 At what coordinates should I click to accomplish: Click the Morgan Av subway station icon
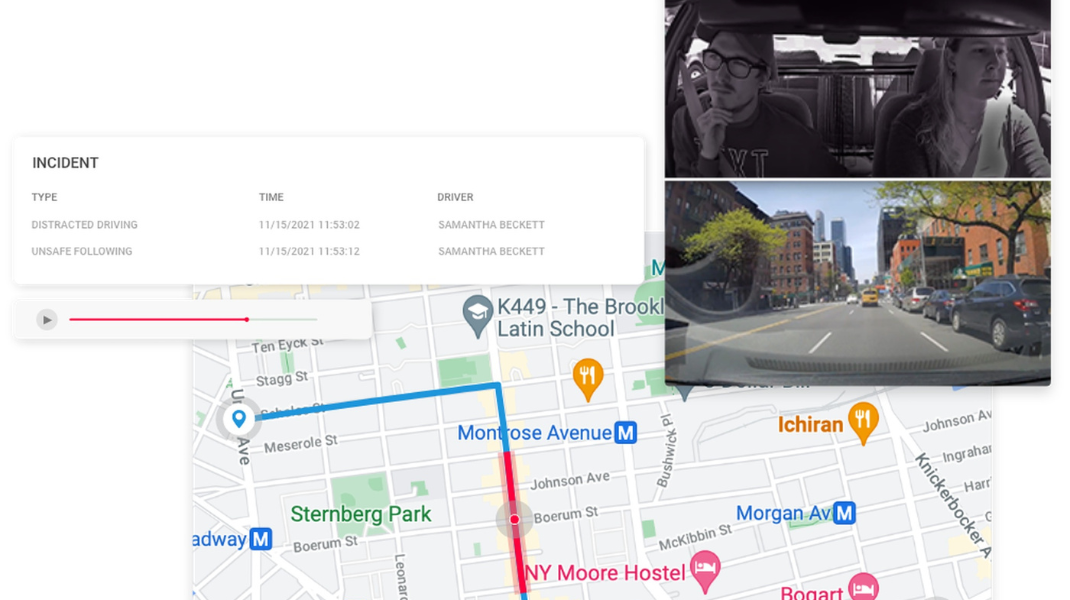point(844,513)
